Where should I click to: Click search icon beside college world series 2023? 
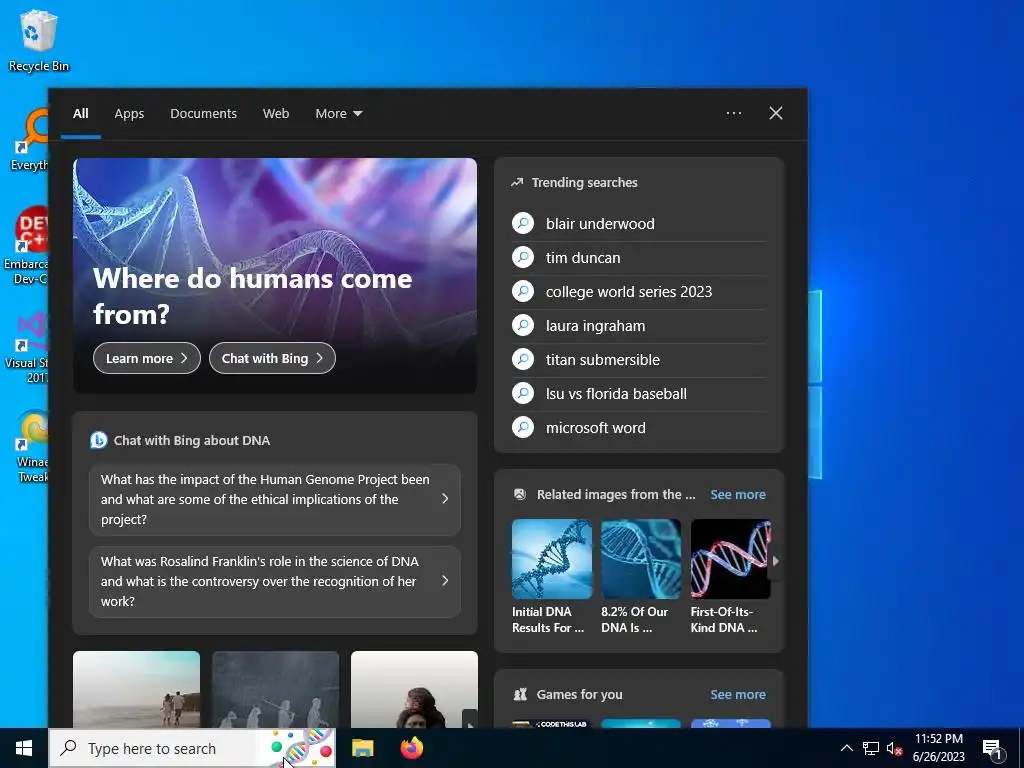(x=522, y=291)
